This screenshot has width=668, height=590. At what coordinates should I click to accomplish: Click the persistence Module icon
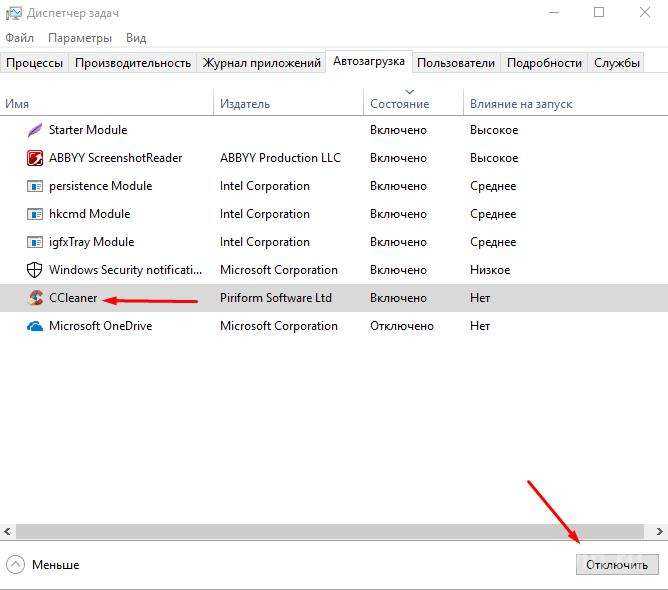pos(35,186)
